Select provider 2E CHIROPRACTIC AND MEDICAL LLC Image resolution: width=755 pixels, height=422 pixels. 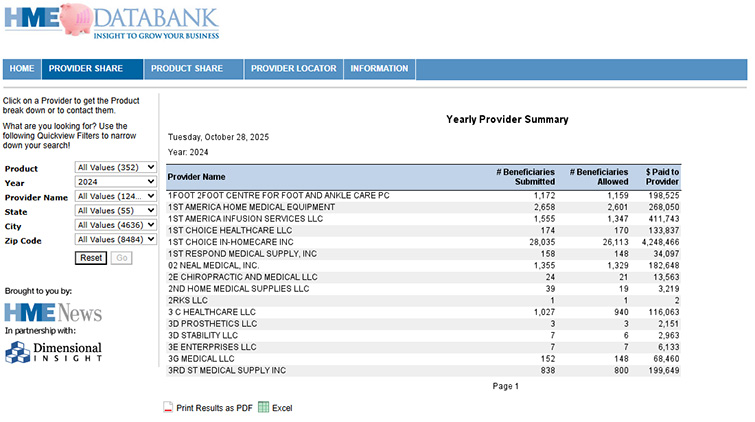243,277
